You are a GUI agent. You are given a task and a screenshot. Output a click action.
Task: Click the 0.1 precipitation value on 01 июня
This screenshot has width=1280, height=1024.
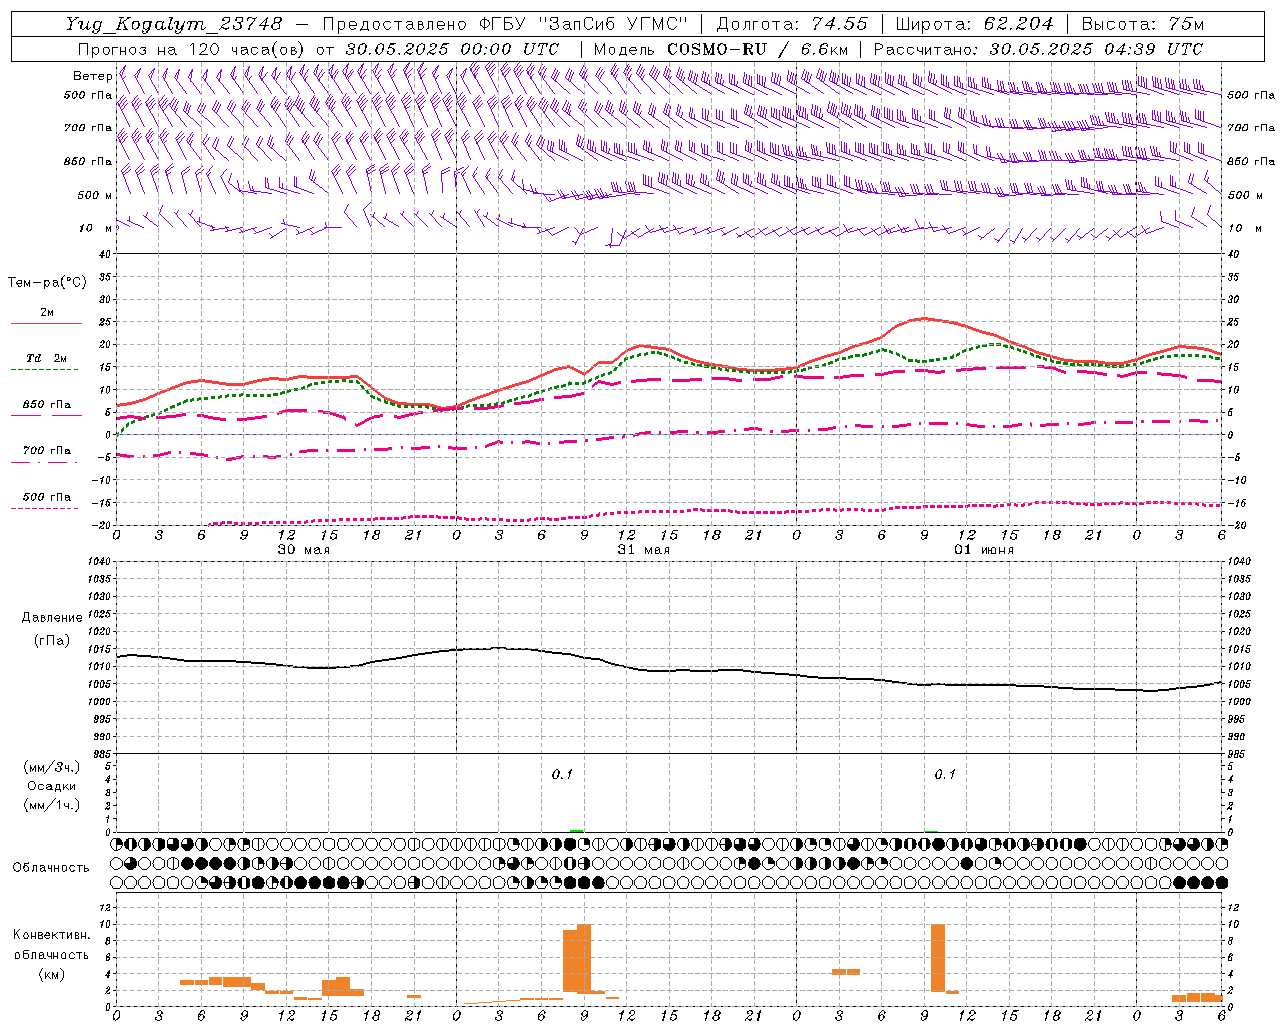click(945, 774)
